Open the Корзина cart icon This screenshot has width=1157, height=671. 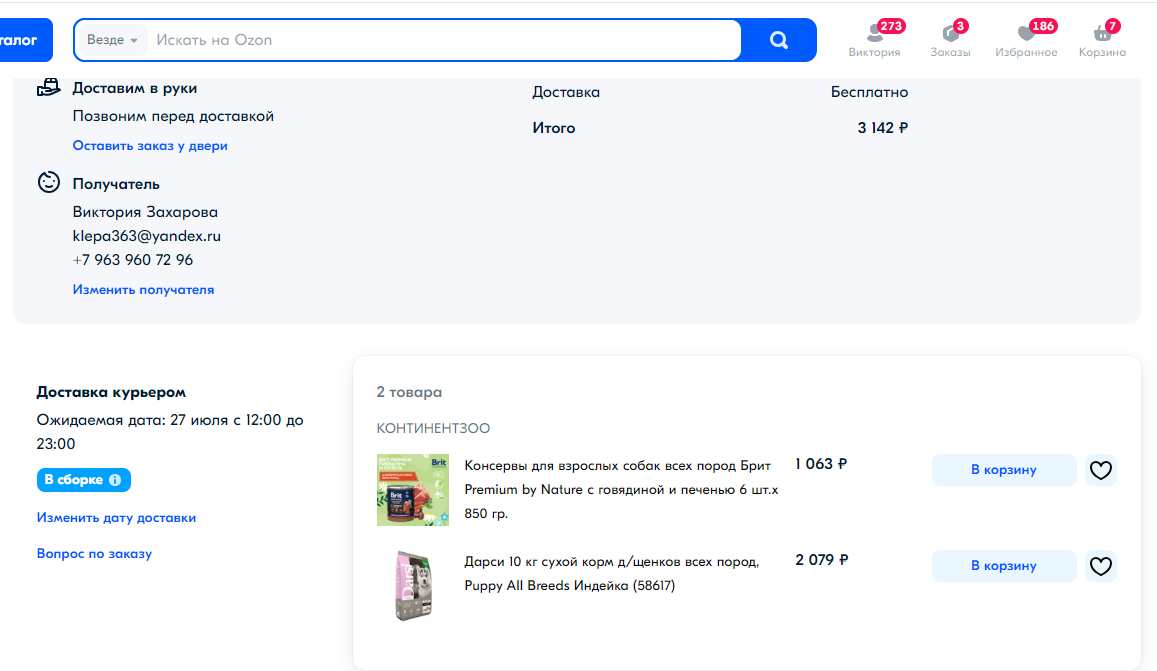[x=1102, y=41]
